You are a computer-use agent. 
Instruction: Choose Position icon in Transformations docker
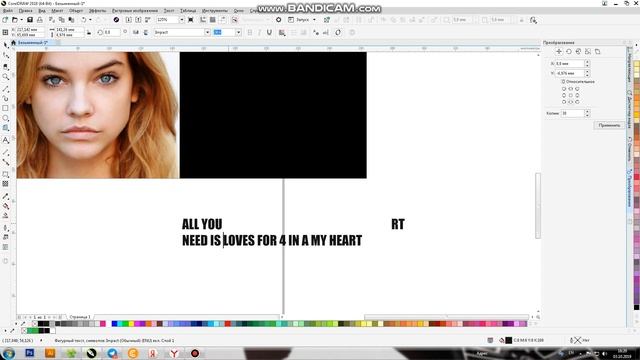point(559,51)
